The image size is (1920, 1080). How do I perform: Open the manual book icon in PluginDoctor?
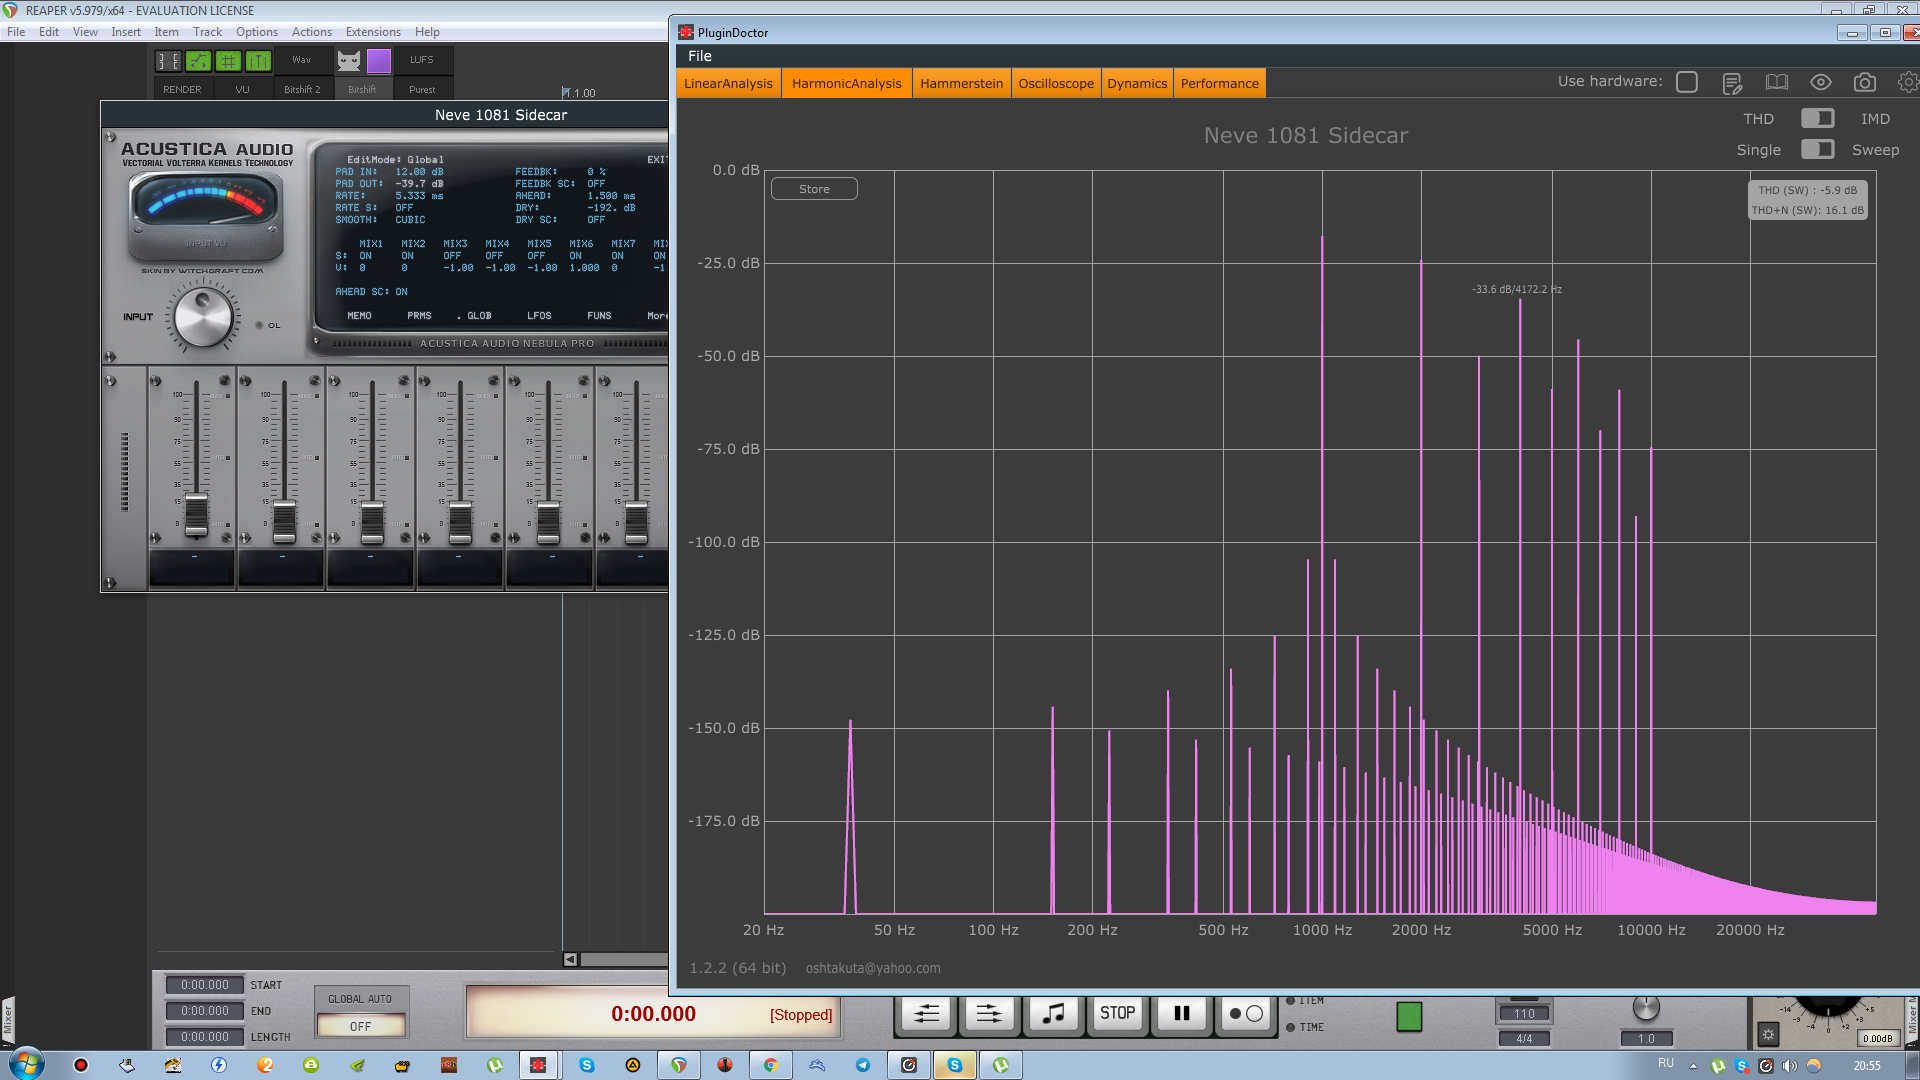click(1776, 83)
